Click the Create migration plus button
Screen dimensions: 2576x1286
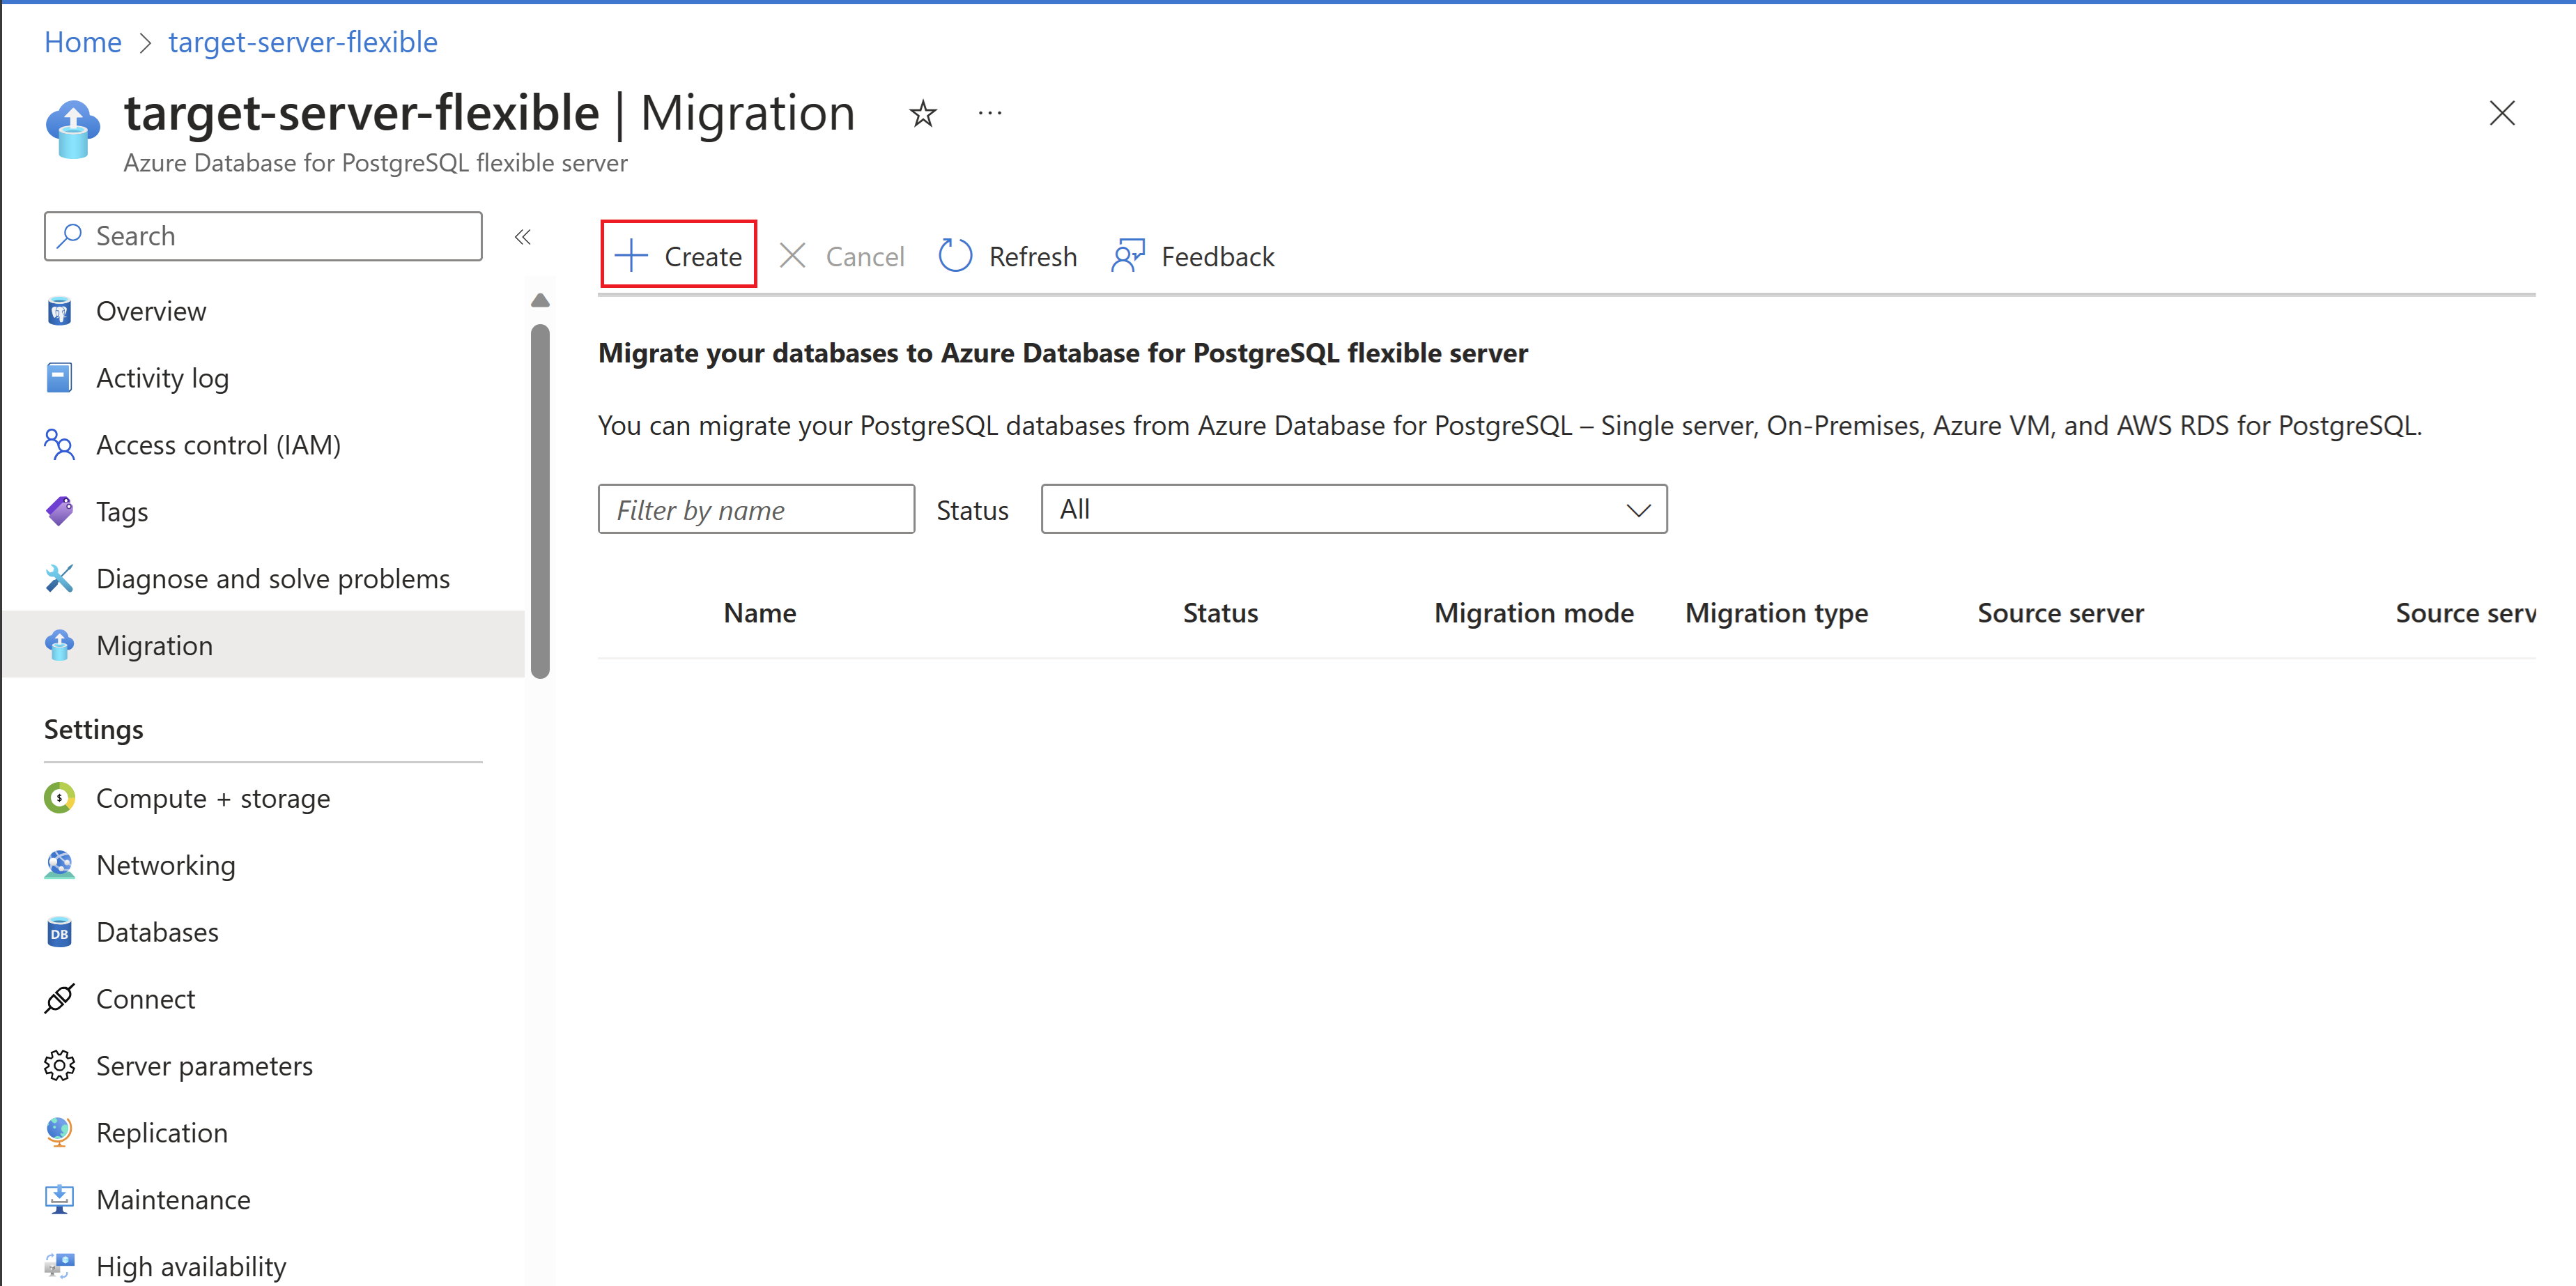(678, 256)
